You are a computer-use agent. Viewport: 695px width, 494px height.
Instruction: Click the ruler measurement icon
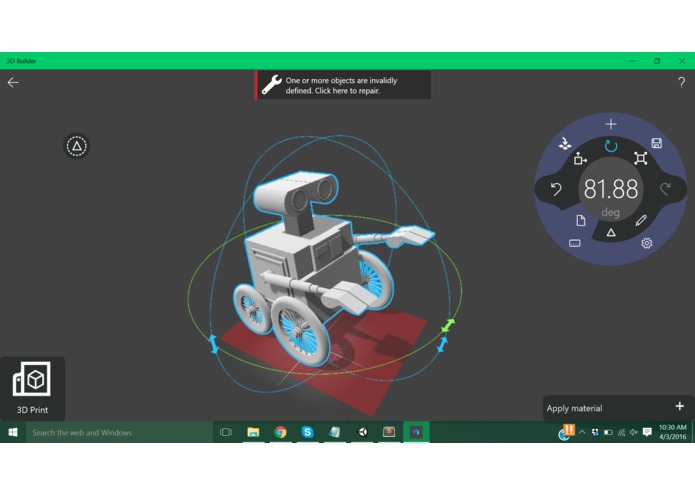pyautogui.click(x=574, y=243)
